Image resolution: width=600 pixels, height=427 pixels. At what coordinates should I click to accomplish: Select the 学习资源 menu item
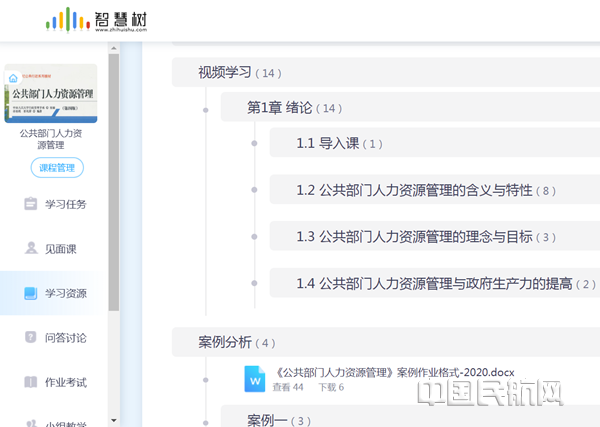(x=54, y=293)
